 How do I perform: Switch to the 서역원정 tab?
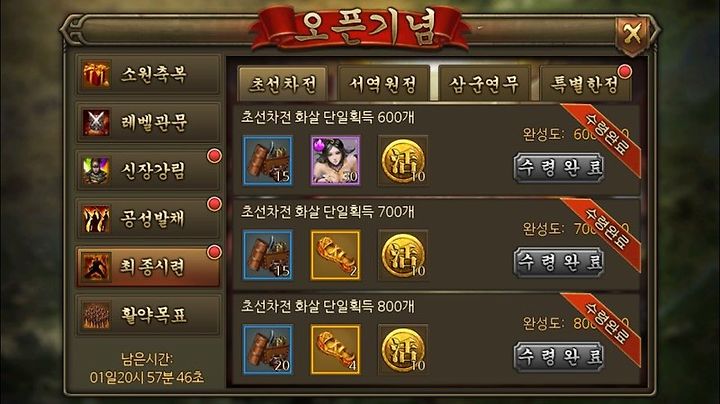pyautogui.click(x=383, y=84)
